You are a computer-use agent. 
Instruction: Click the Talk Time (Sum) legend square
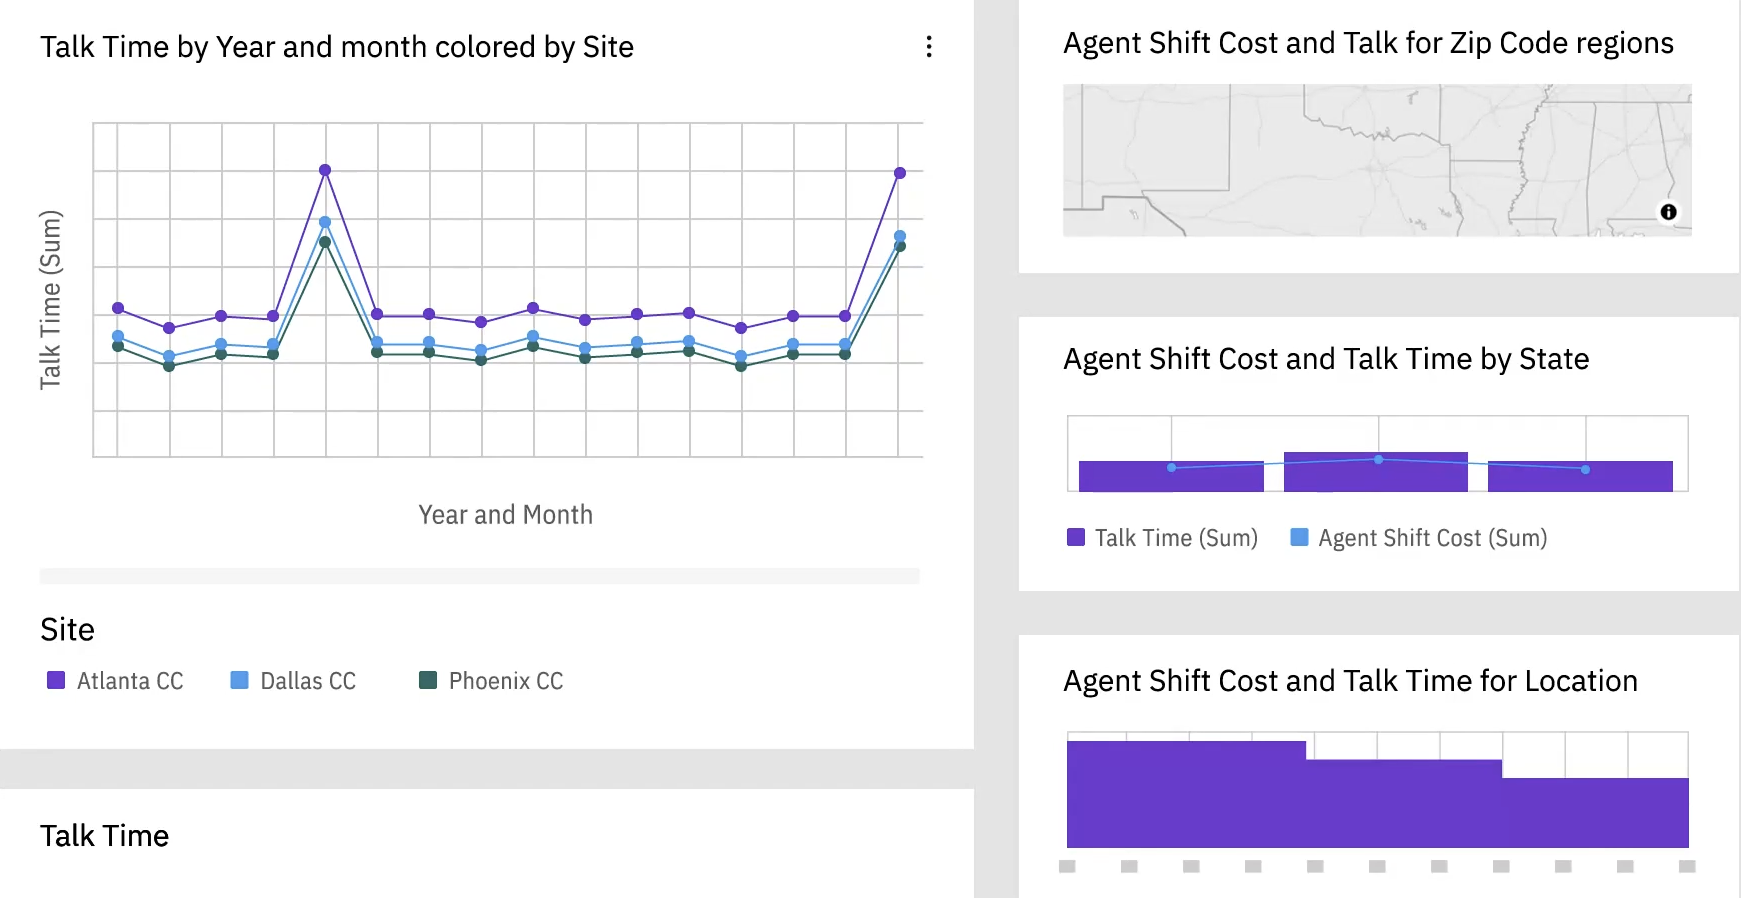click(1076, 537)
